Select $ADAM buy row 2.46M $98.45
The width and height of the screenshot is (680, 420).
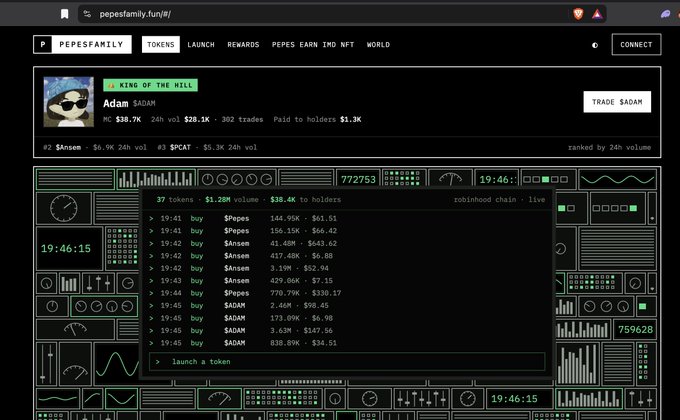click(x=347, y=305)
